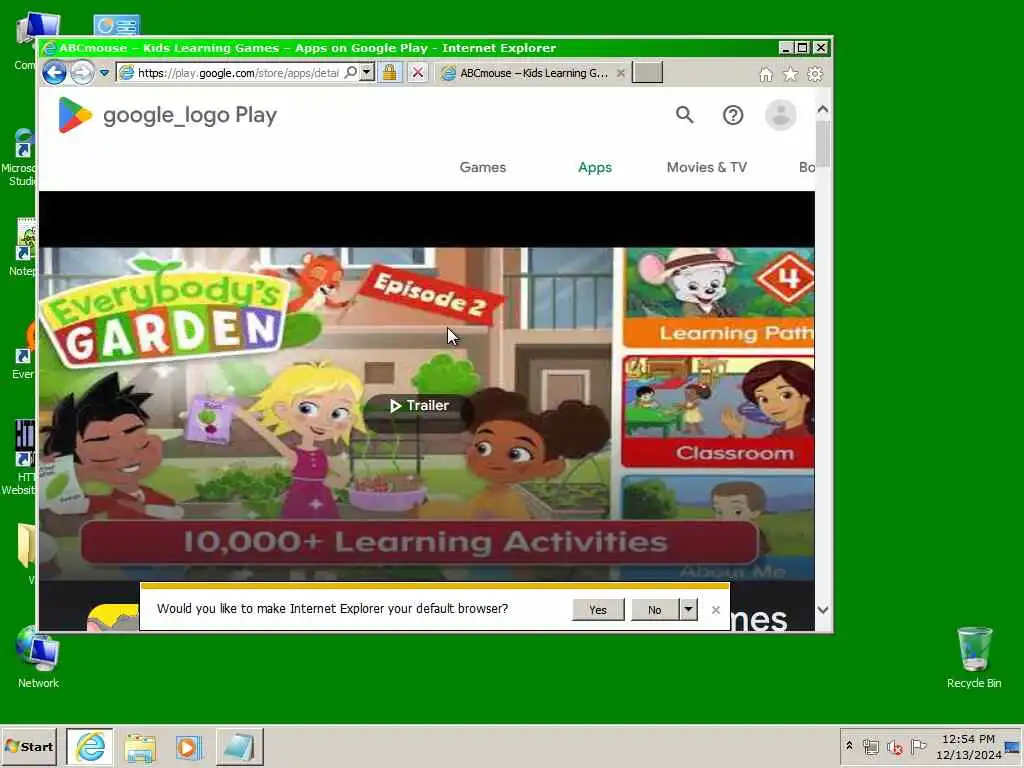1024x768 pixels.
Task: Click the notepad-like taskbar app icon
Action: pos(239,746)
